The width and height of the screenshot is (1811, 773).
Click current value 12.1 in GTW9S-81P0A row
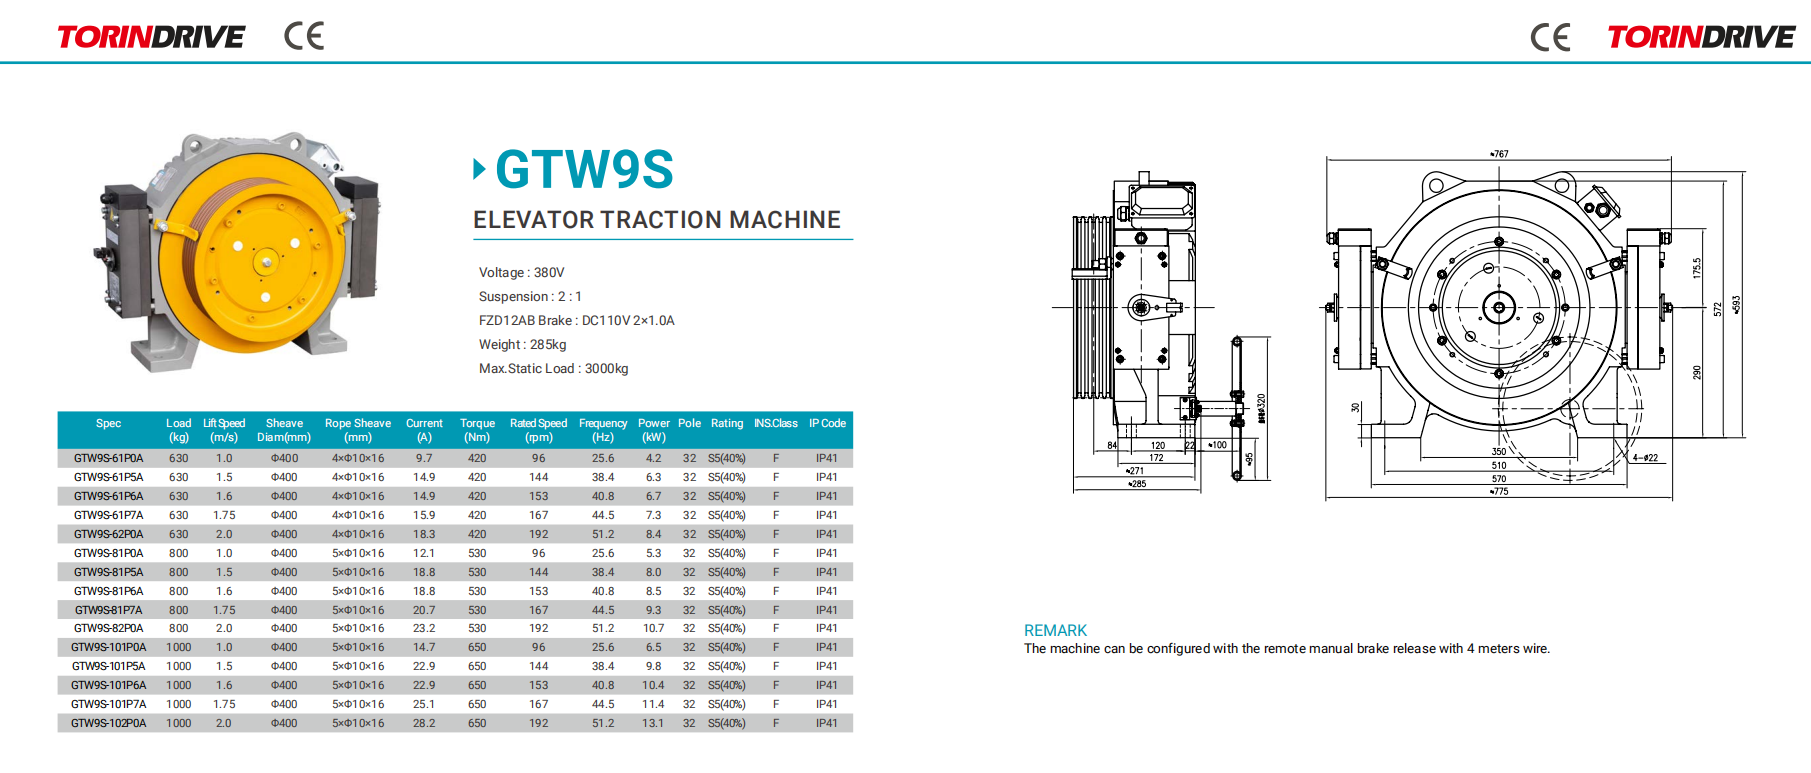pos(424,553)
